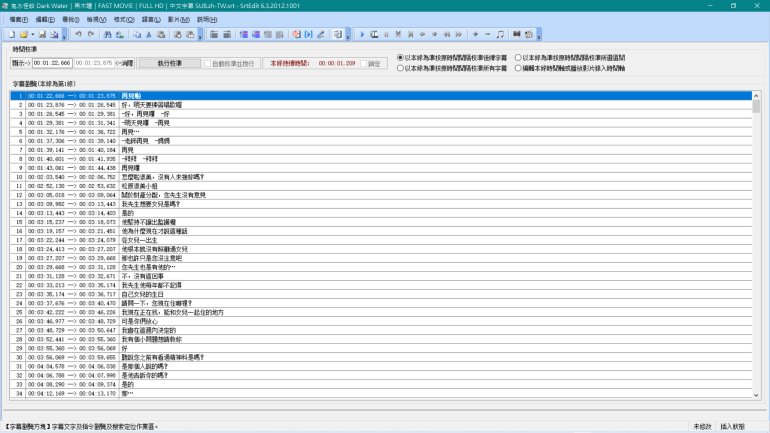Image resolution: width=770 pixels, height=433 pixels.
Task: Click the fast-forward double-arrow icon
Action: pyautogui.click(x=459, y=34)
